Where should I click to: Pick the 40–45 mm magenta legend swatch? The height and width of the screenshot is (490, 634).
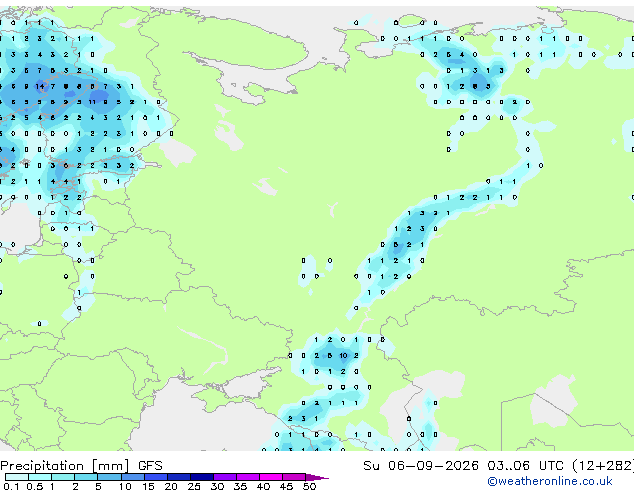pyautogui.click(x=271, y=477)
